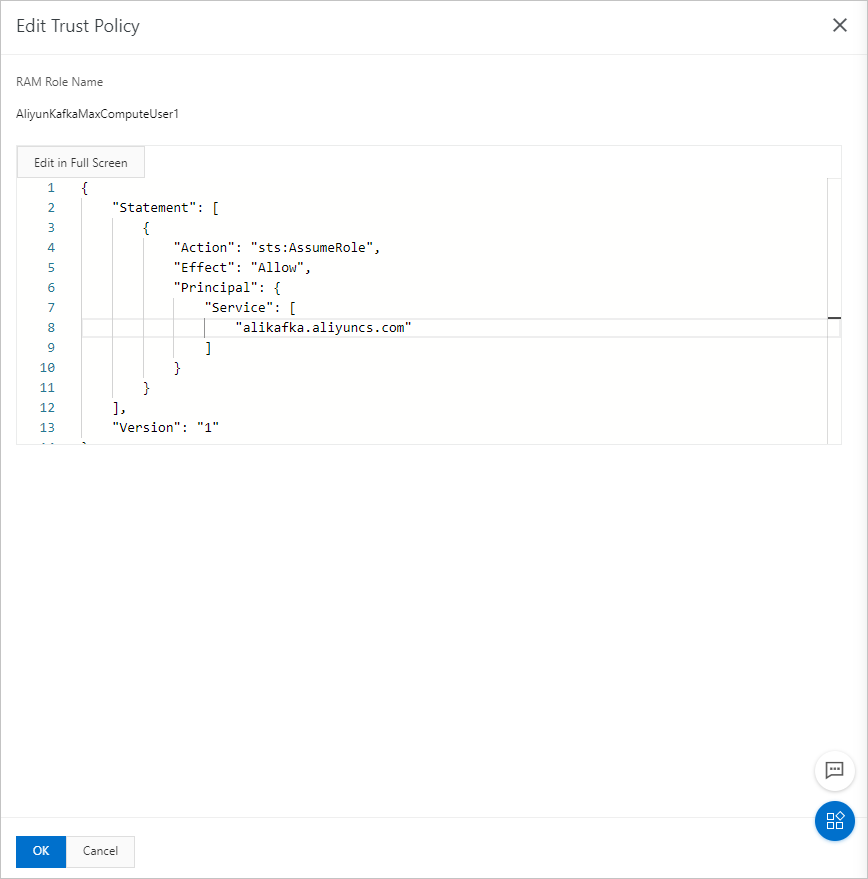Click the Edit Trust Policy title
The height and width of the screenshot is (879, 868).
click(x=78, y=26)
